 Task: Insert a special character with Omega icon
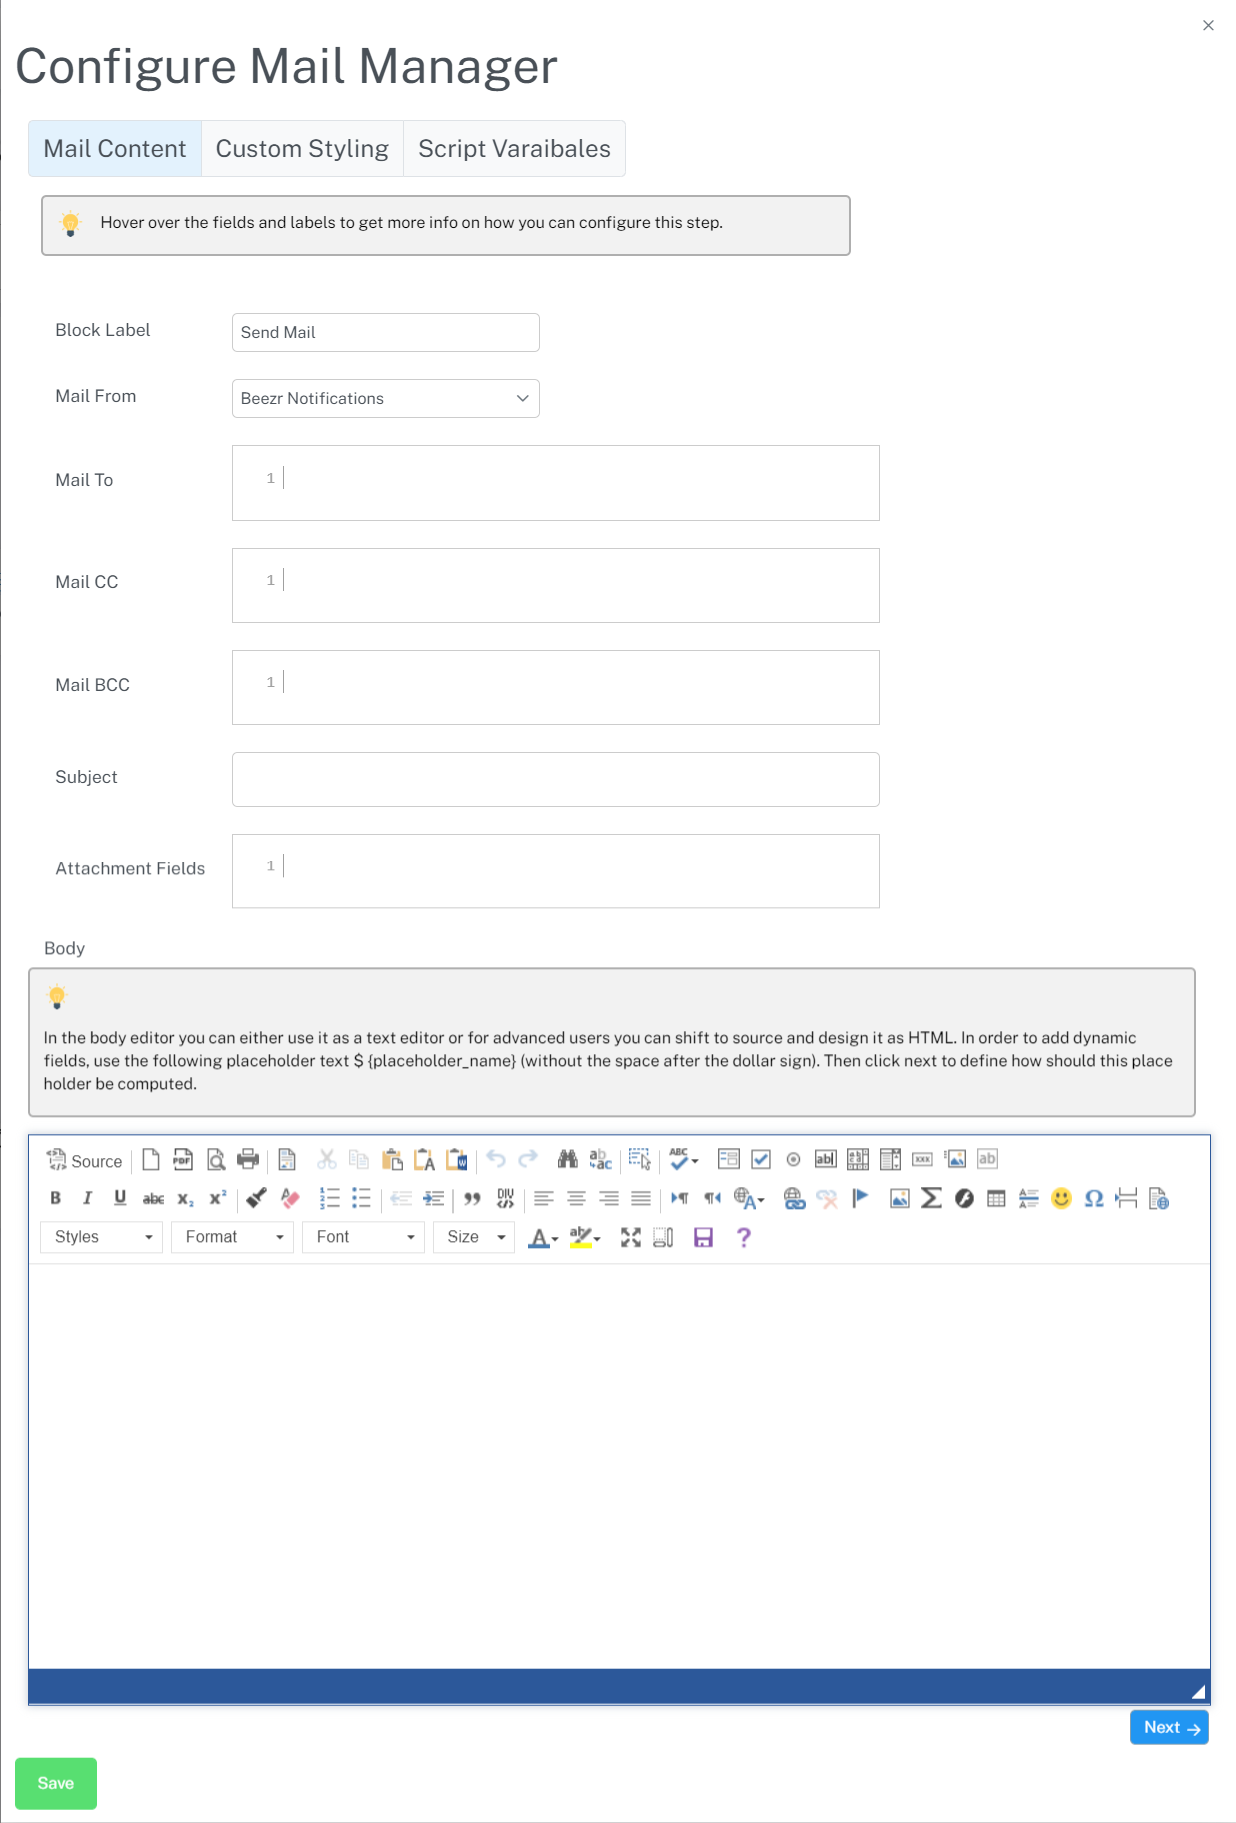[x=1093, y=1198]
